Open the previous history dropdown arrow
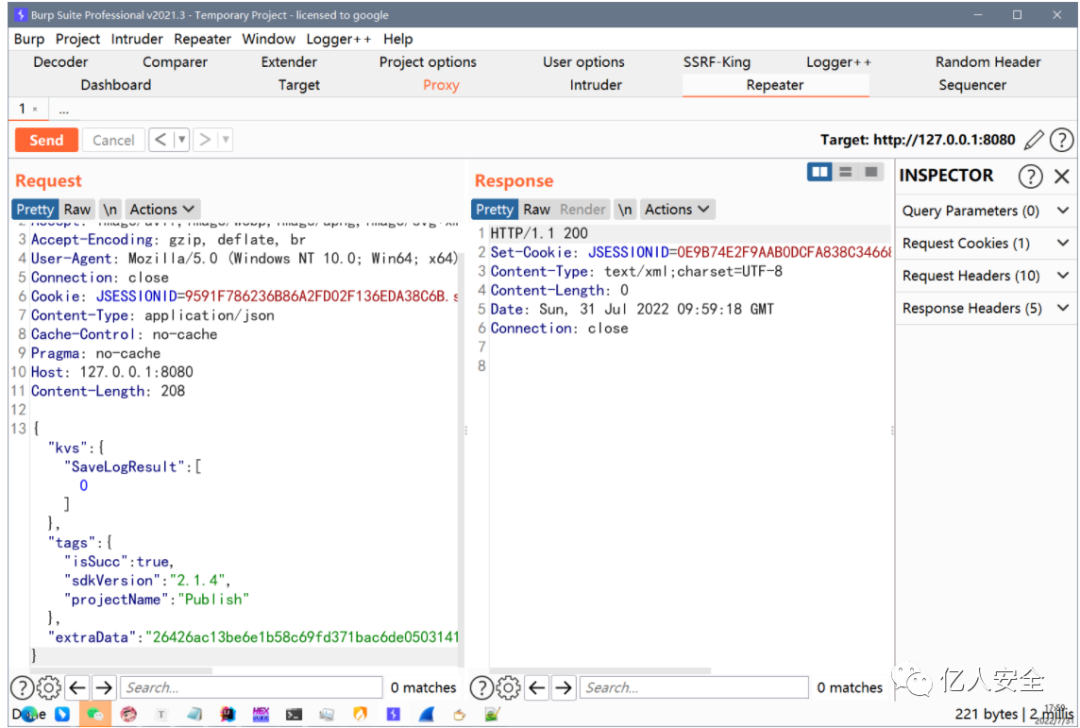The width and height of the screenshot is (1080, 728). tap(182, 140)
